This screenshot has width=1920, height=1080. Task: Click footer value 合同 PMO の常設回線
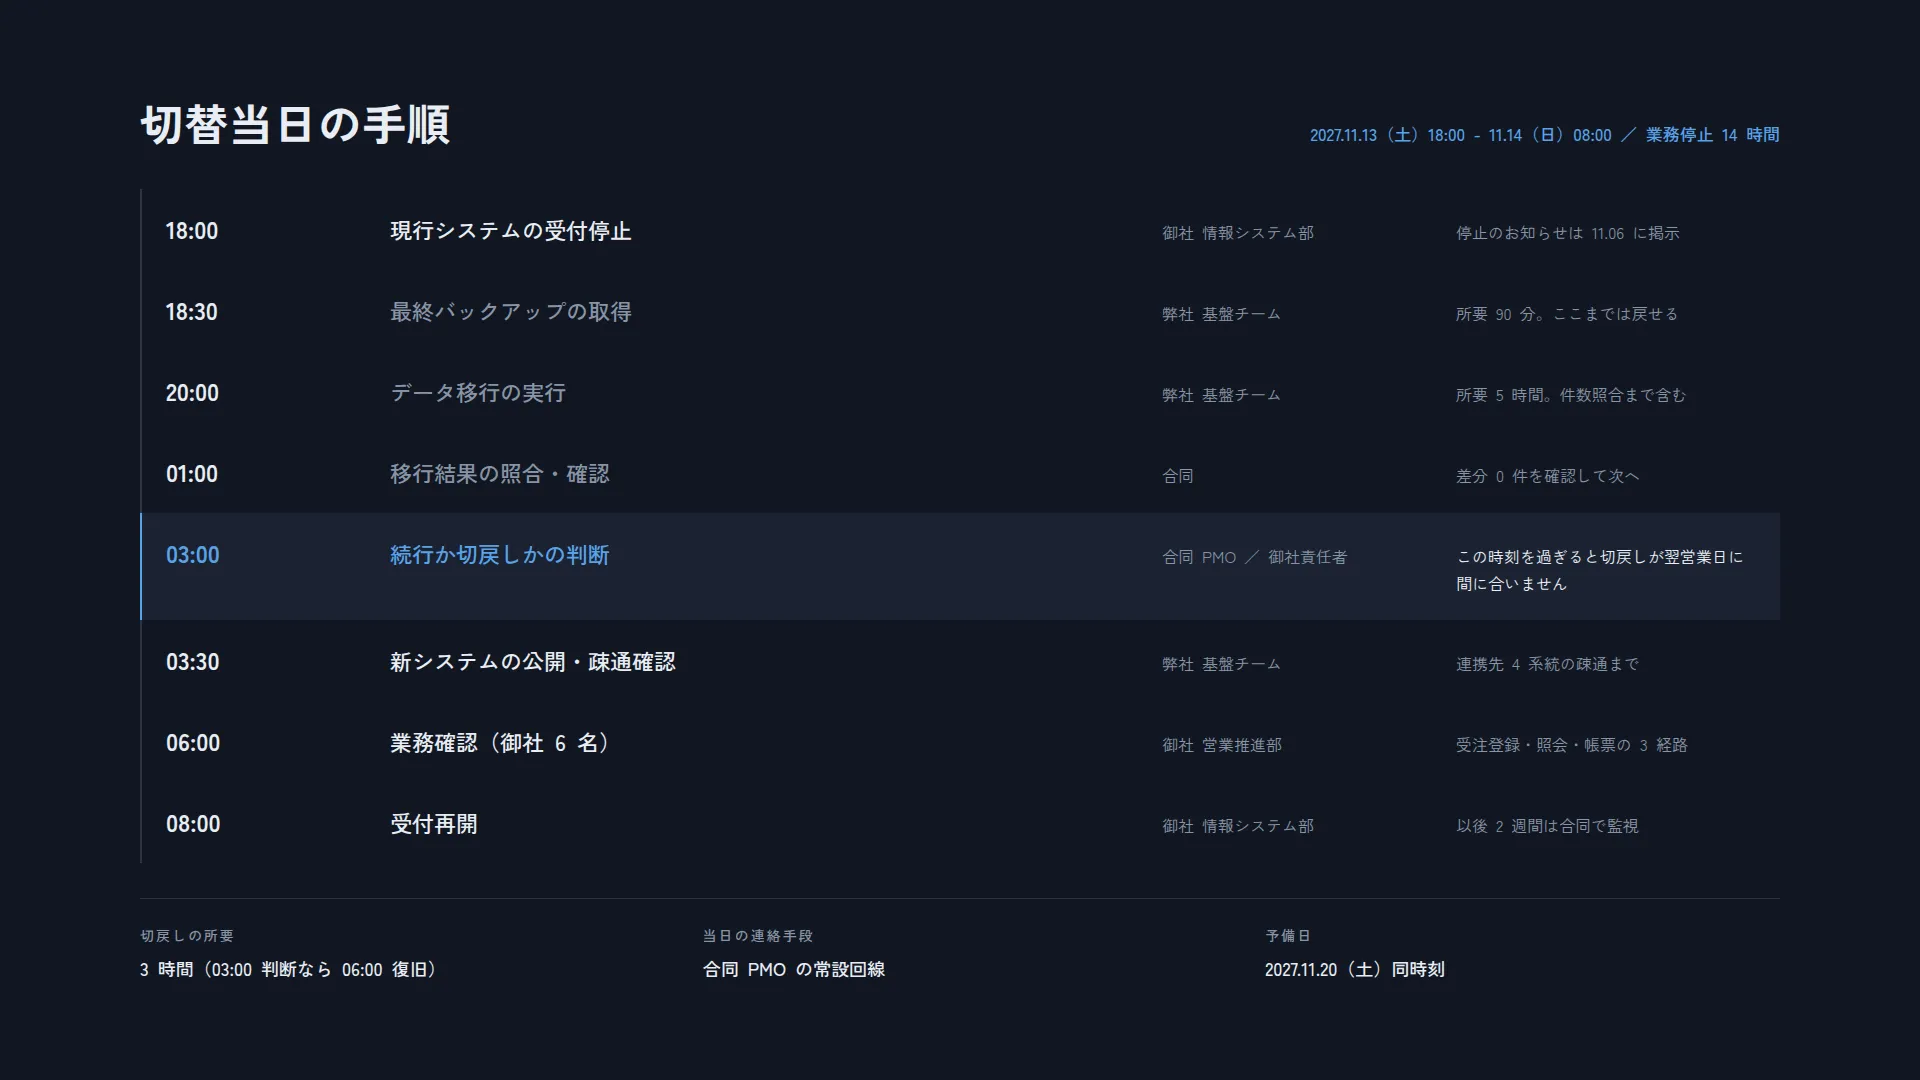794,969
